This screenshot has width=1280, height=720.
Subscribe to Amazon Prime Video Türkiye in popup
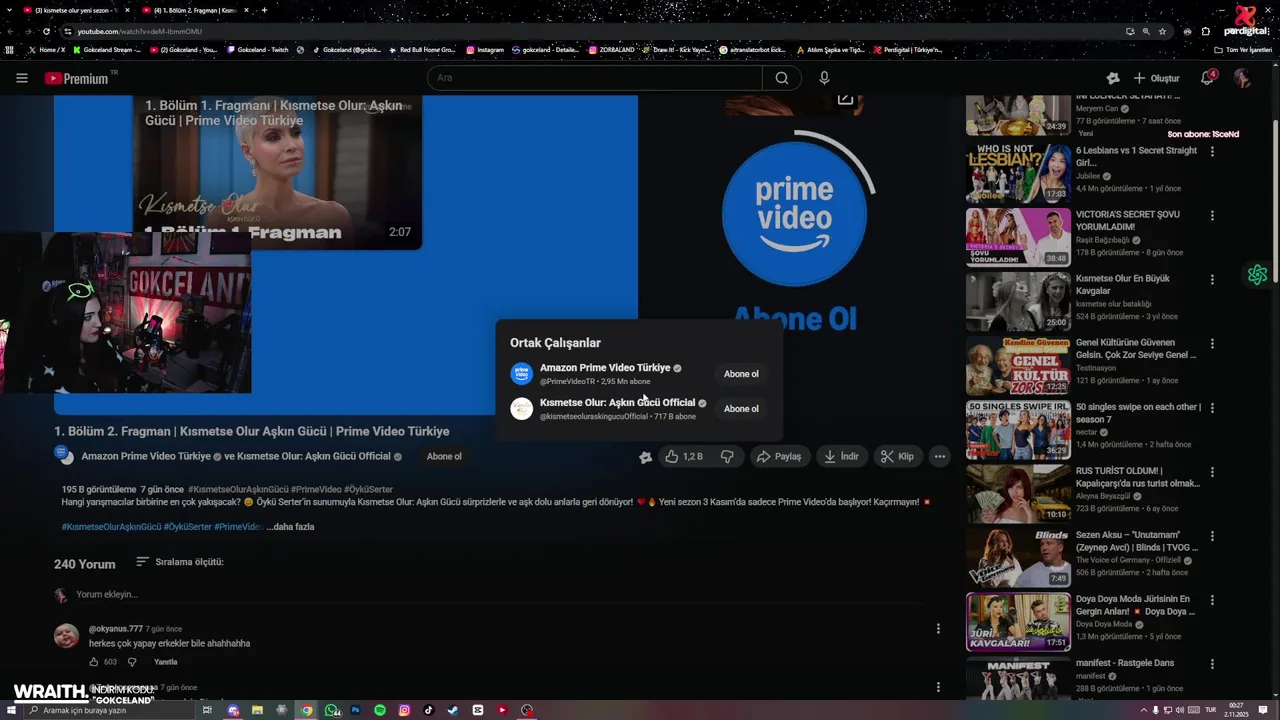click(741, 374)
